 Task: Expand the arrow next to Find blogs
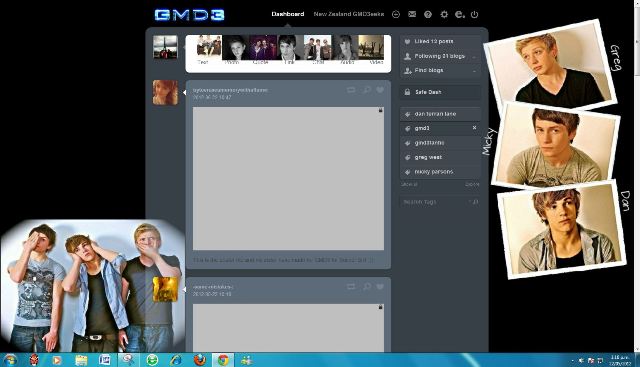(x=474, y=71)
